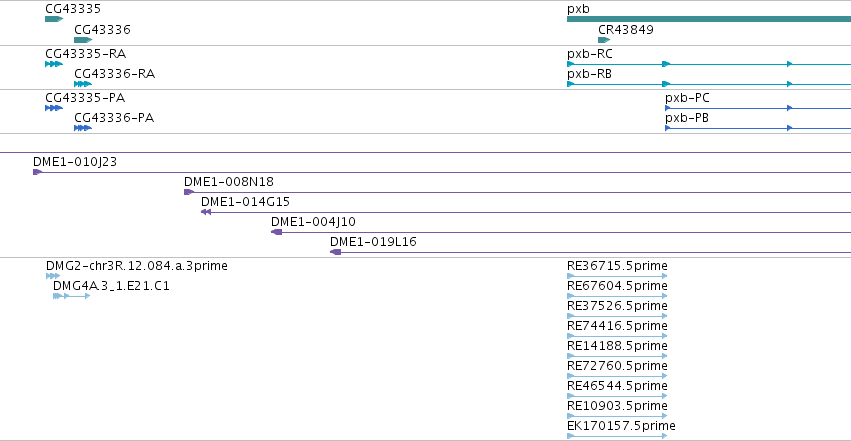Click the alignment line under EK170157.5prime
This screenshot has height=441, width=851.
pyautogui.click(x=617, y=436)
